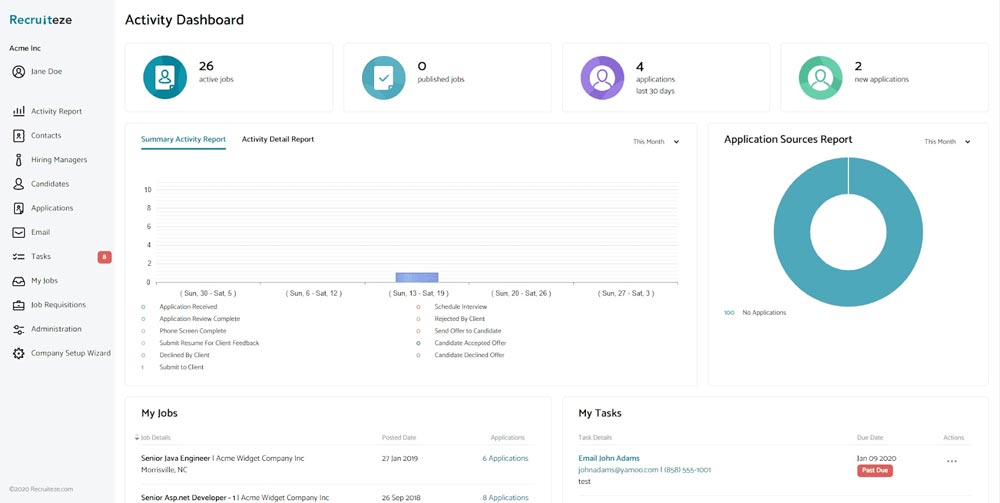Viewport: 1000px width, 503px height.
Task: Expand This Month dropdown for Activity Report
Action: coord(656,142)
